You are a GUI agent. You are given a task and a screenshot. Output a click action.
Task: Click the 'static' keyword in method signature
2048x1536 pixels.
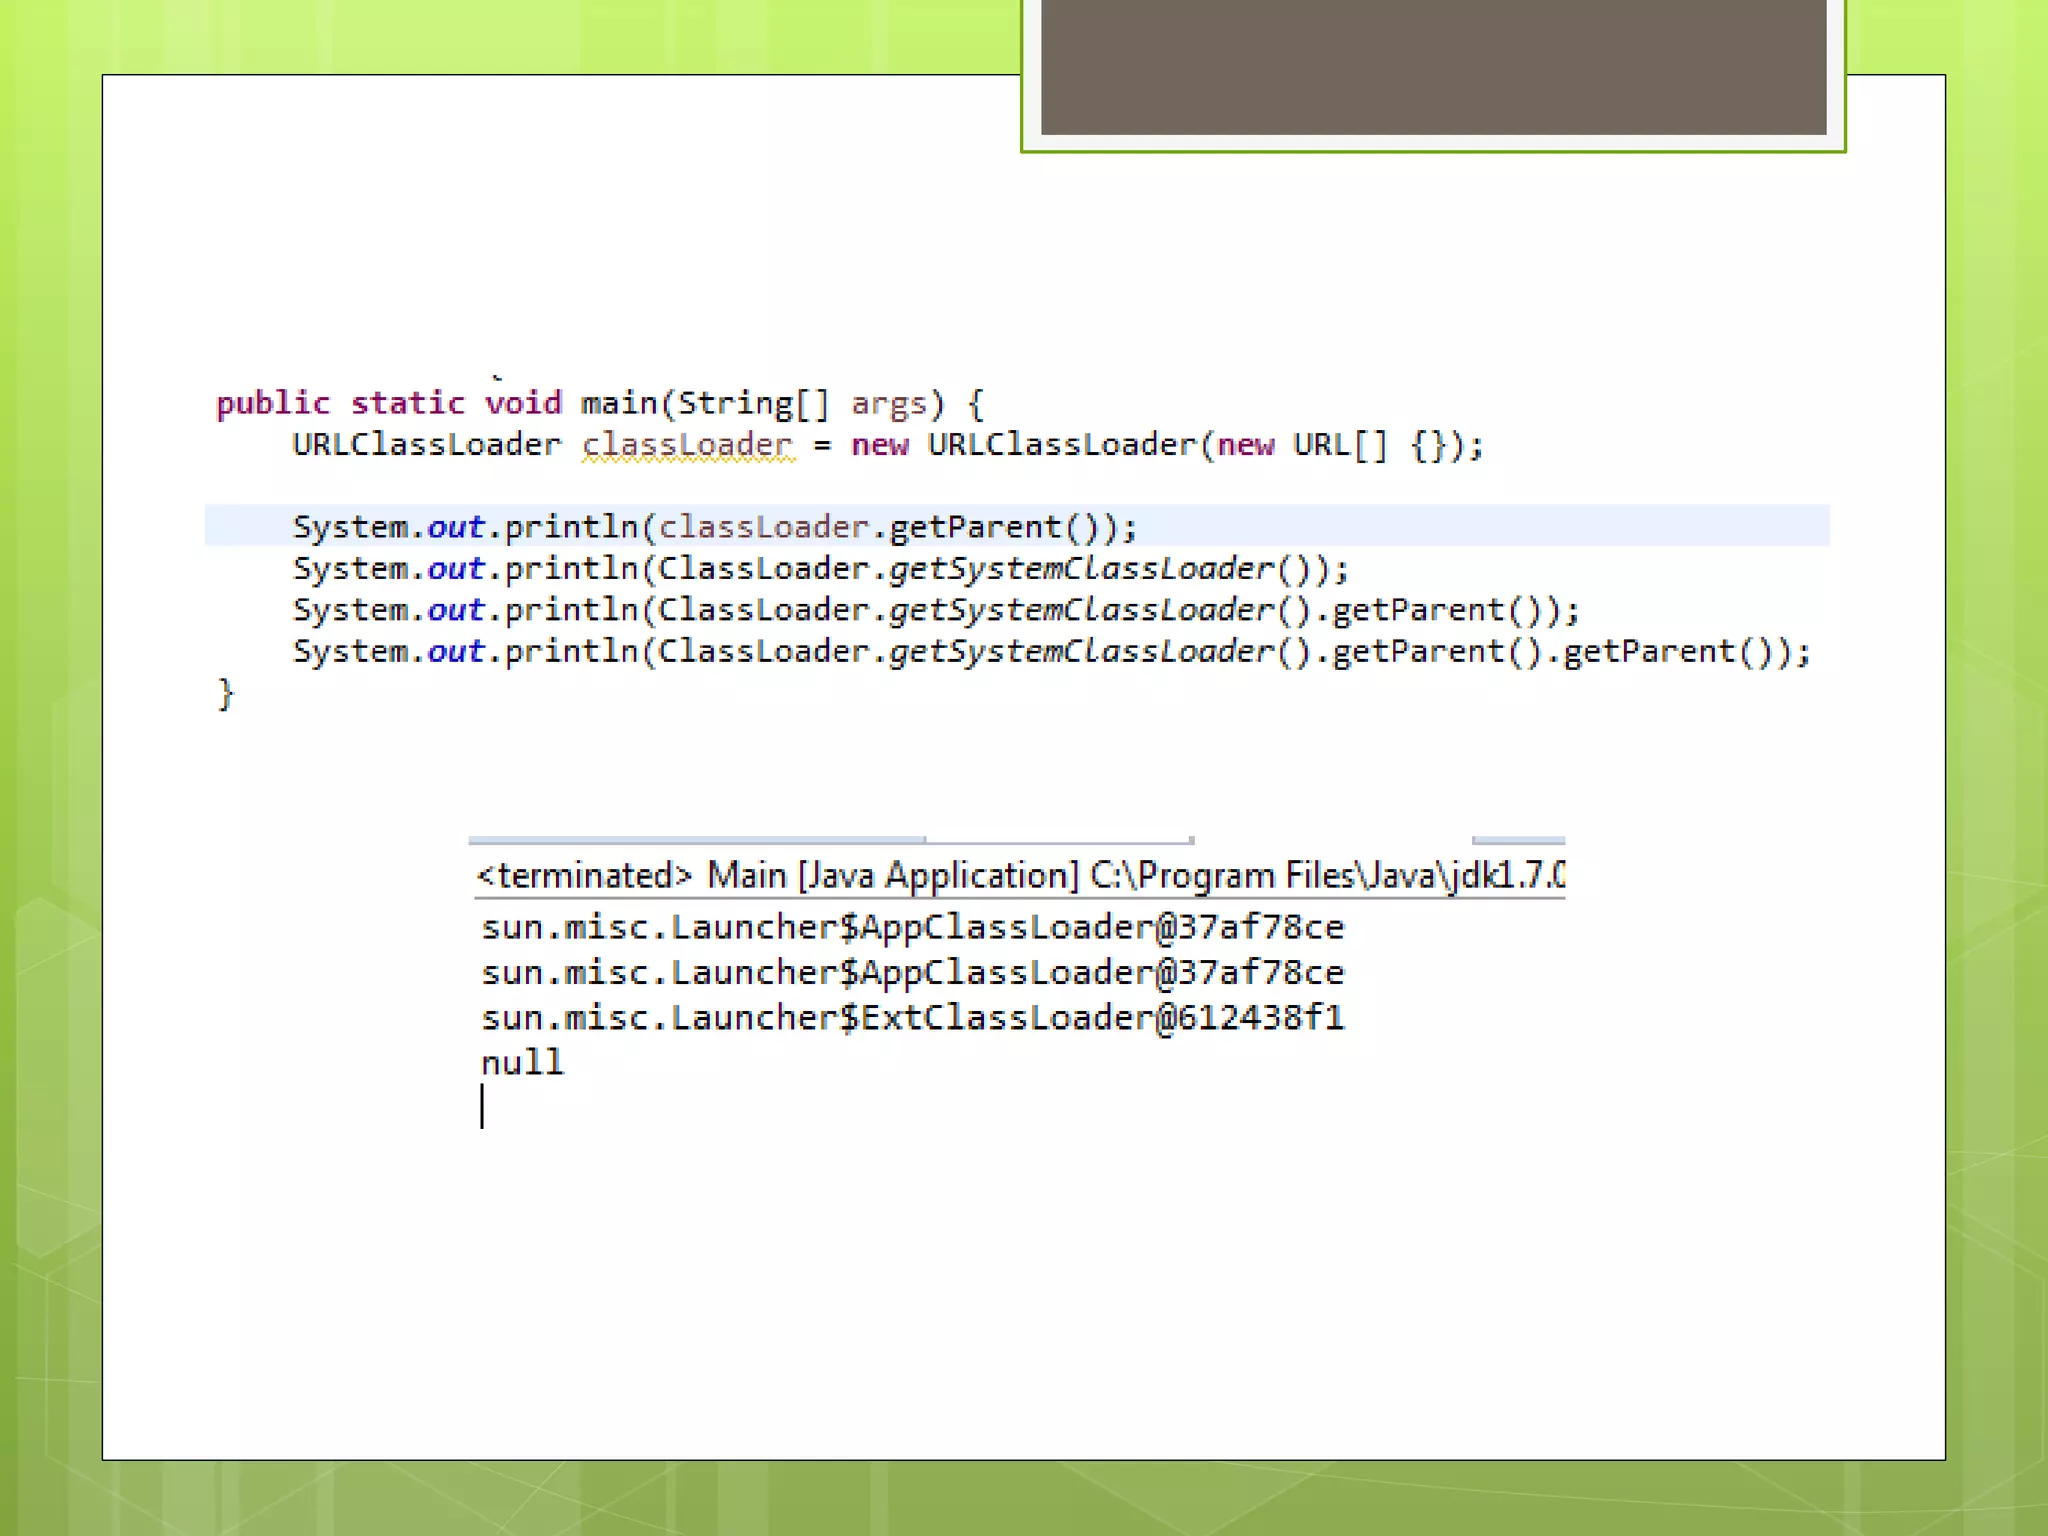tap(407, 403)
